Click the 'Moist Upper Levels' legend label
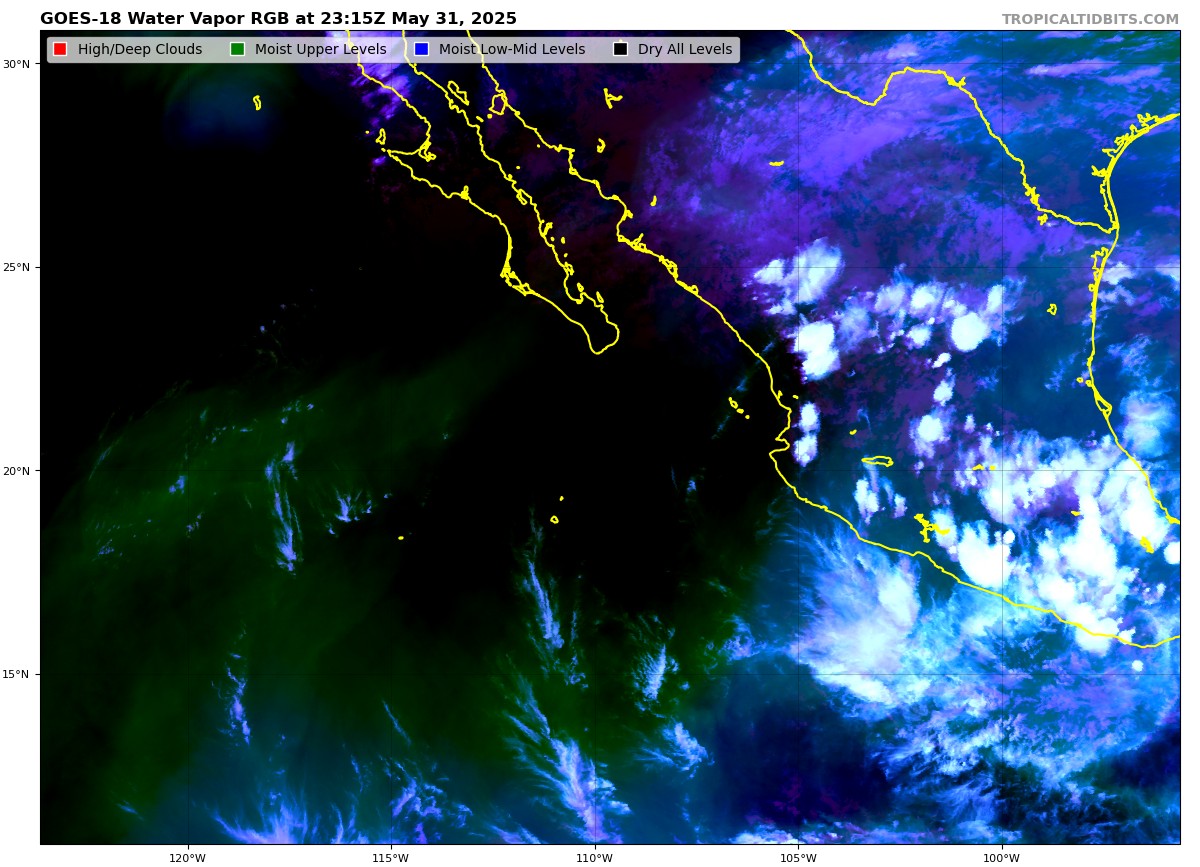The width and height of the screenshot is (1200, 867). click(x=320, y=49)
